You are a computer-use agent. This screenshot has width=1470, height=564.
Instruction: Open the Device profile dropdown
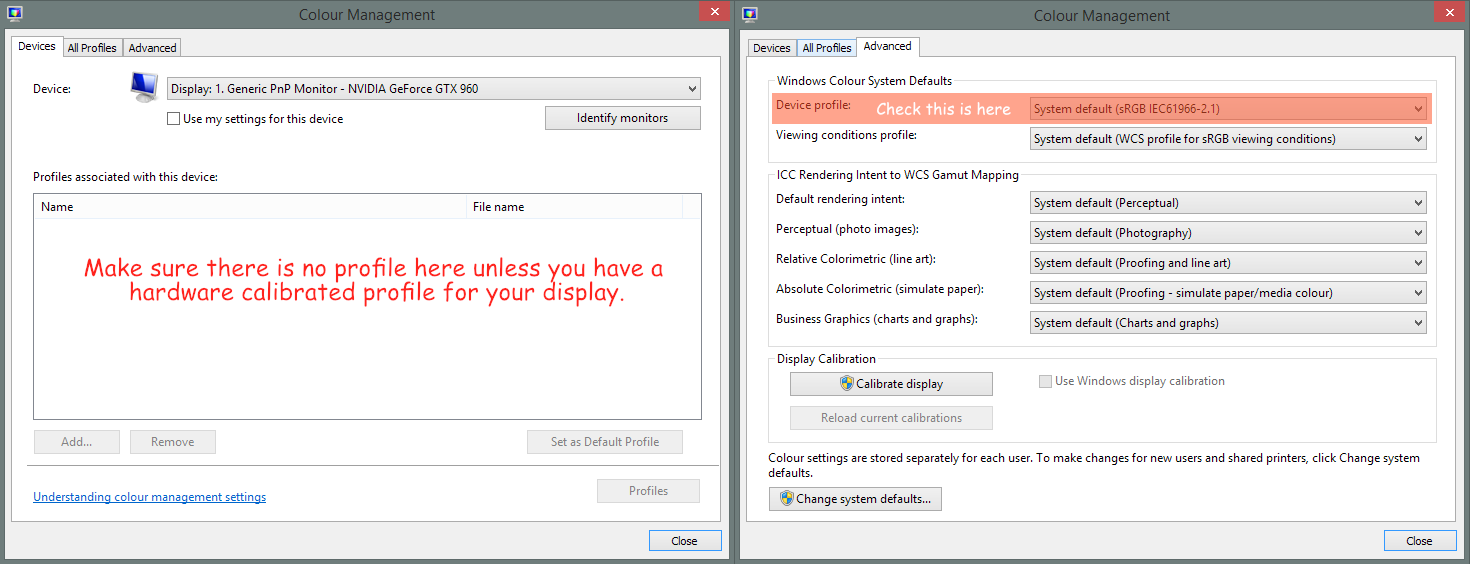[x=1228, y=109]
